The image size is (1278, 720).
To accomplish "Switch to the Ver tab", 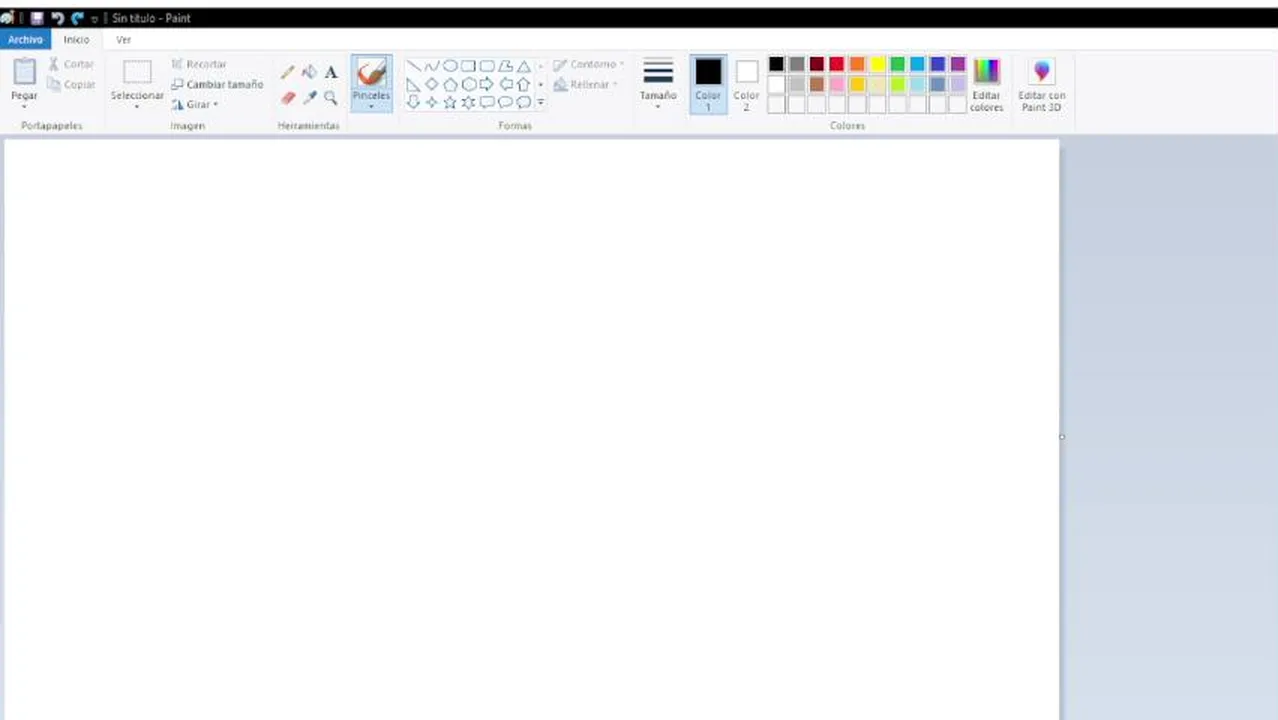I will tap(124, 39).
